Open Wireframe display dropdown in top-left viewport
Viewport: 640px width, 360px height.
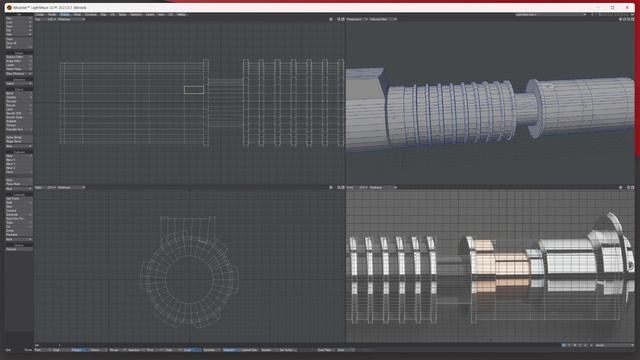(71, 19)
